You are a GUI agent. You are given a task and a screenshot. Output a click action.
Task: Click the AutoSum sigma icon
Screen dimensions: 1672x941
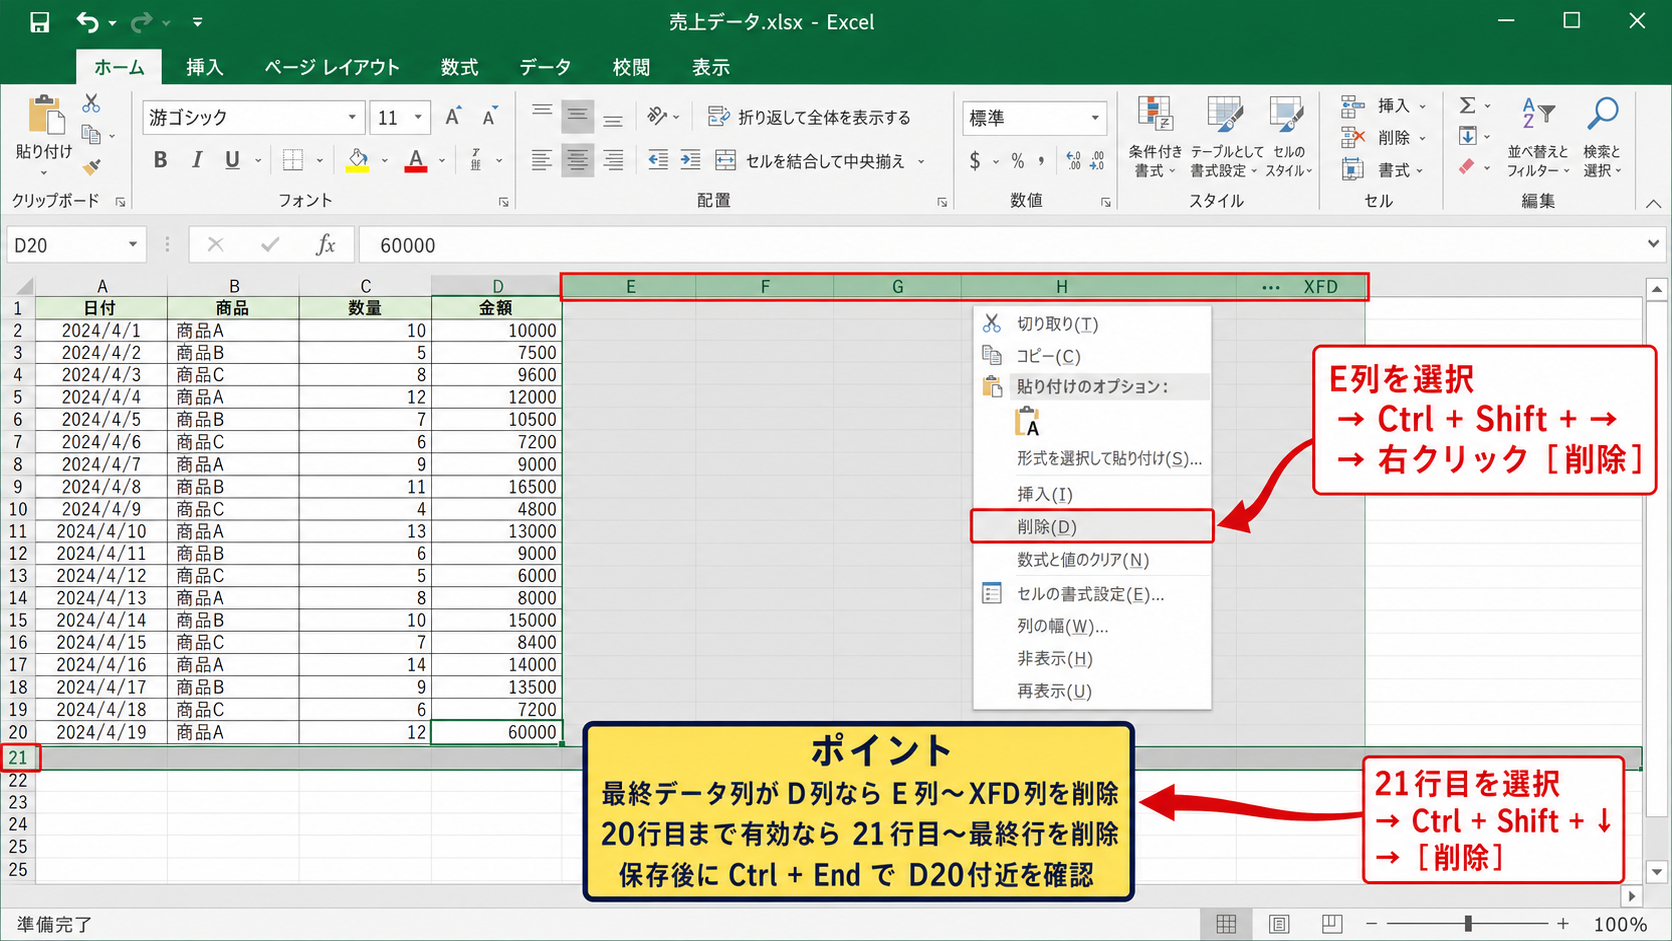tap(1467, 105)
